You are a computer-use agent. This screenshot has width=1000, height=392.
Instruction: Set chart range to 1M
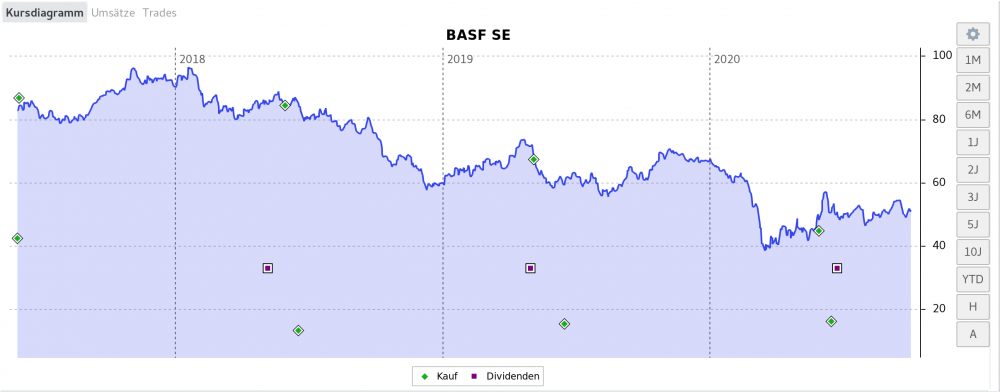pos(973,61)
